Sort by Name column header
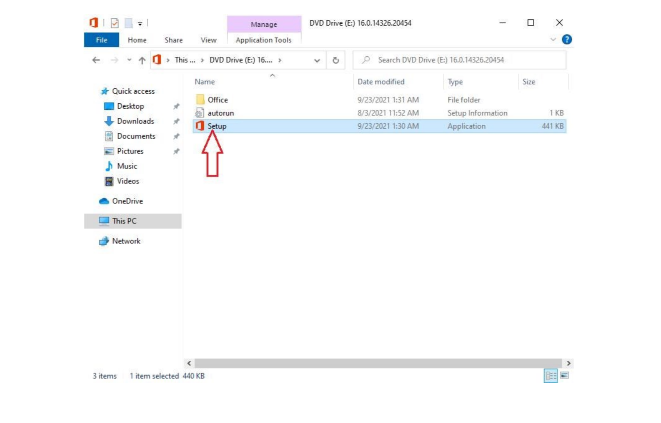The width and height of the screenshot is (661, 423). pos(205,82)
